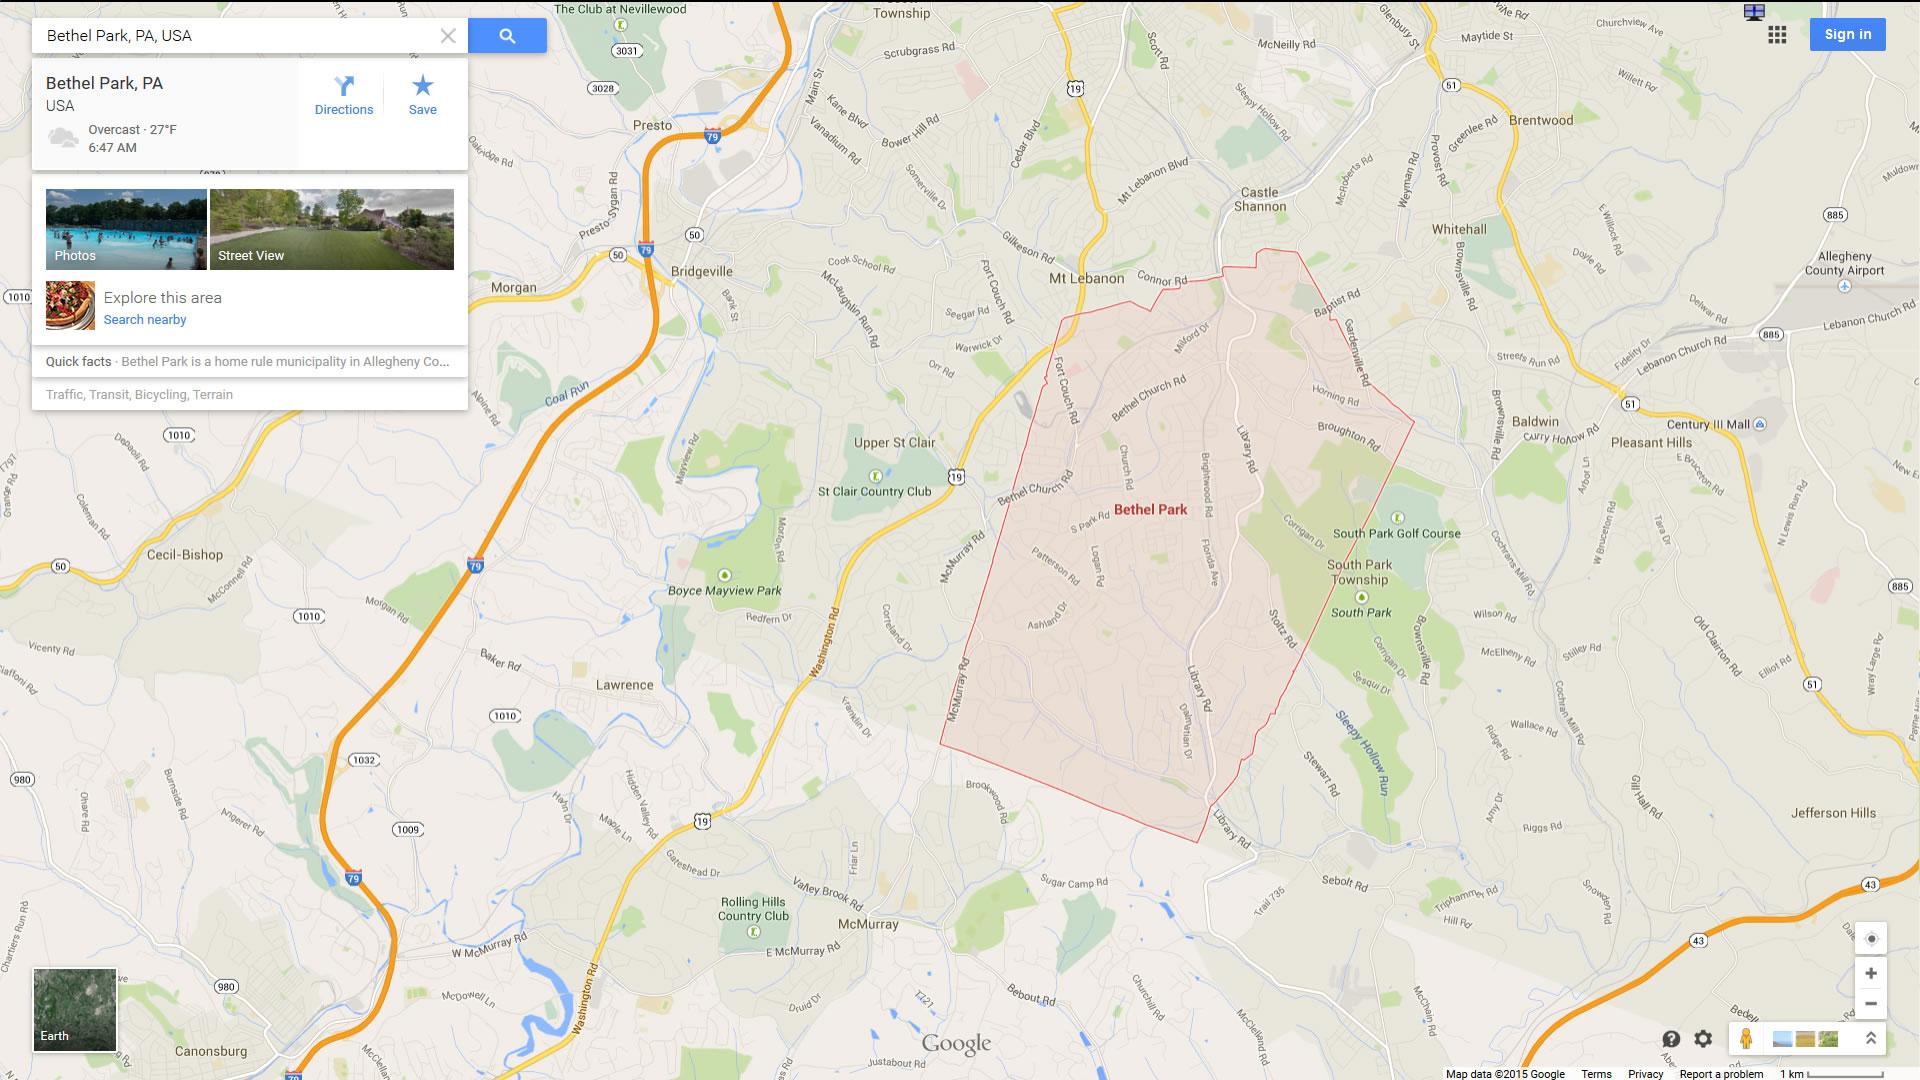Open Street View thumbnail

(x=332, y=229)
